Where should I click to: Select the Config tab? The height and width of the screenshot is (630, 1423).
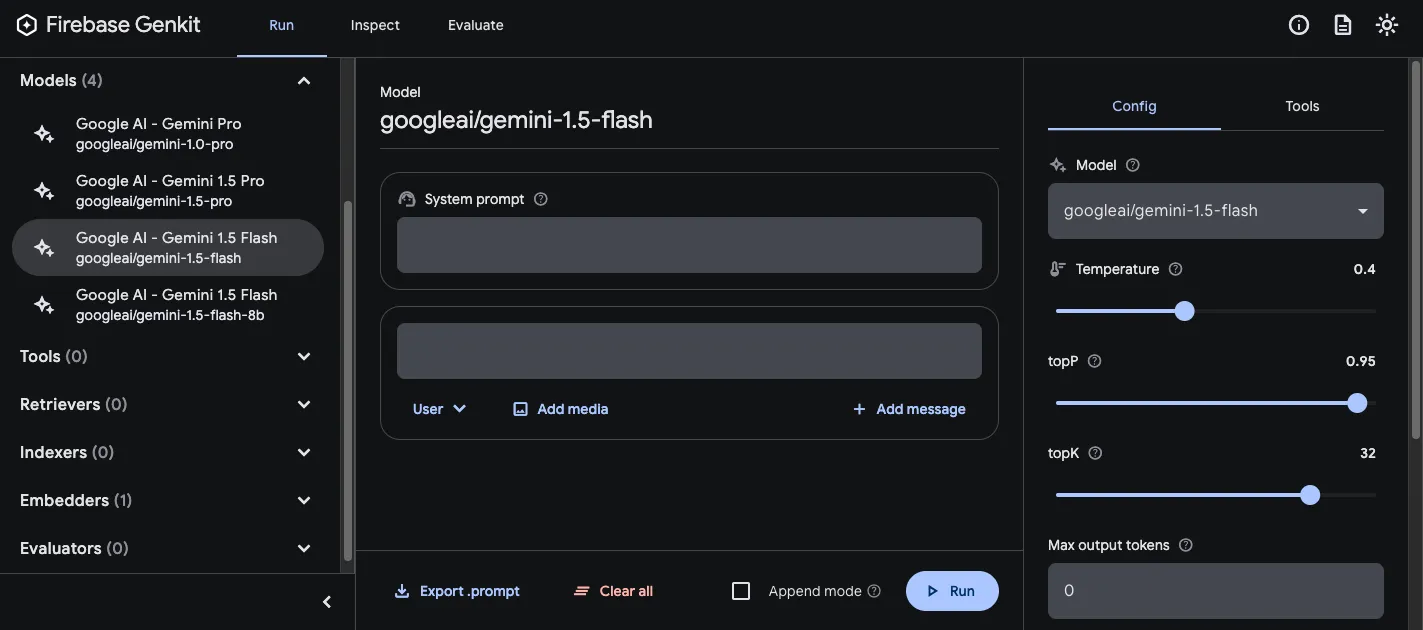pyautogui.click(x=1134, y=106)
